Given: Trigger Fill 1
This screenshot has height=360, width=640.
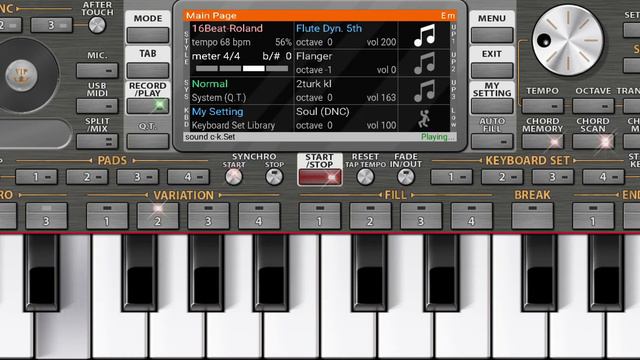Looking at the screenshot, I should [x=320, y=216].
